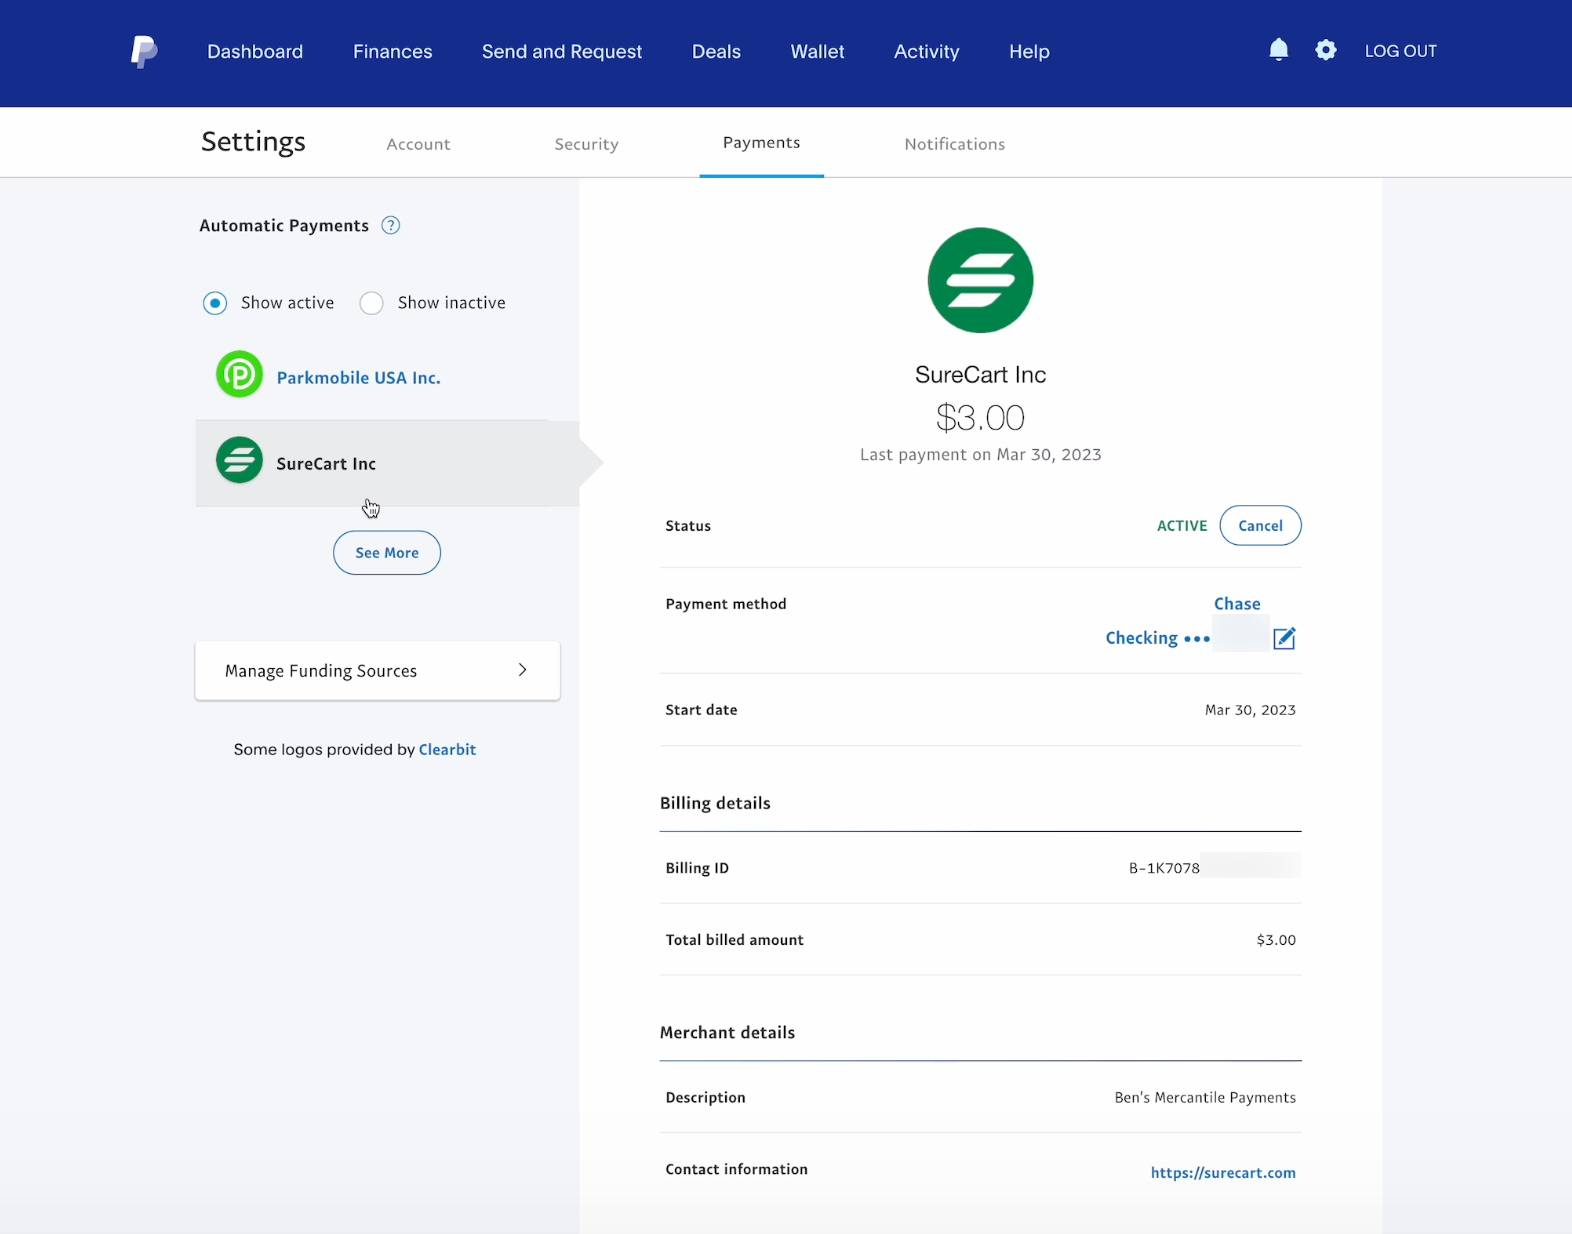Click the ACTIVE status label

[x=1182, y=526]
